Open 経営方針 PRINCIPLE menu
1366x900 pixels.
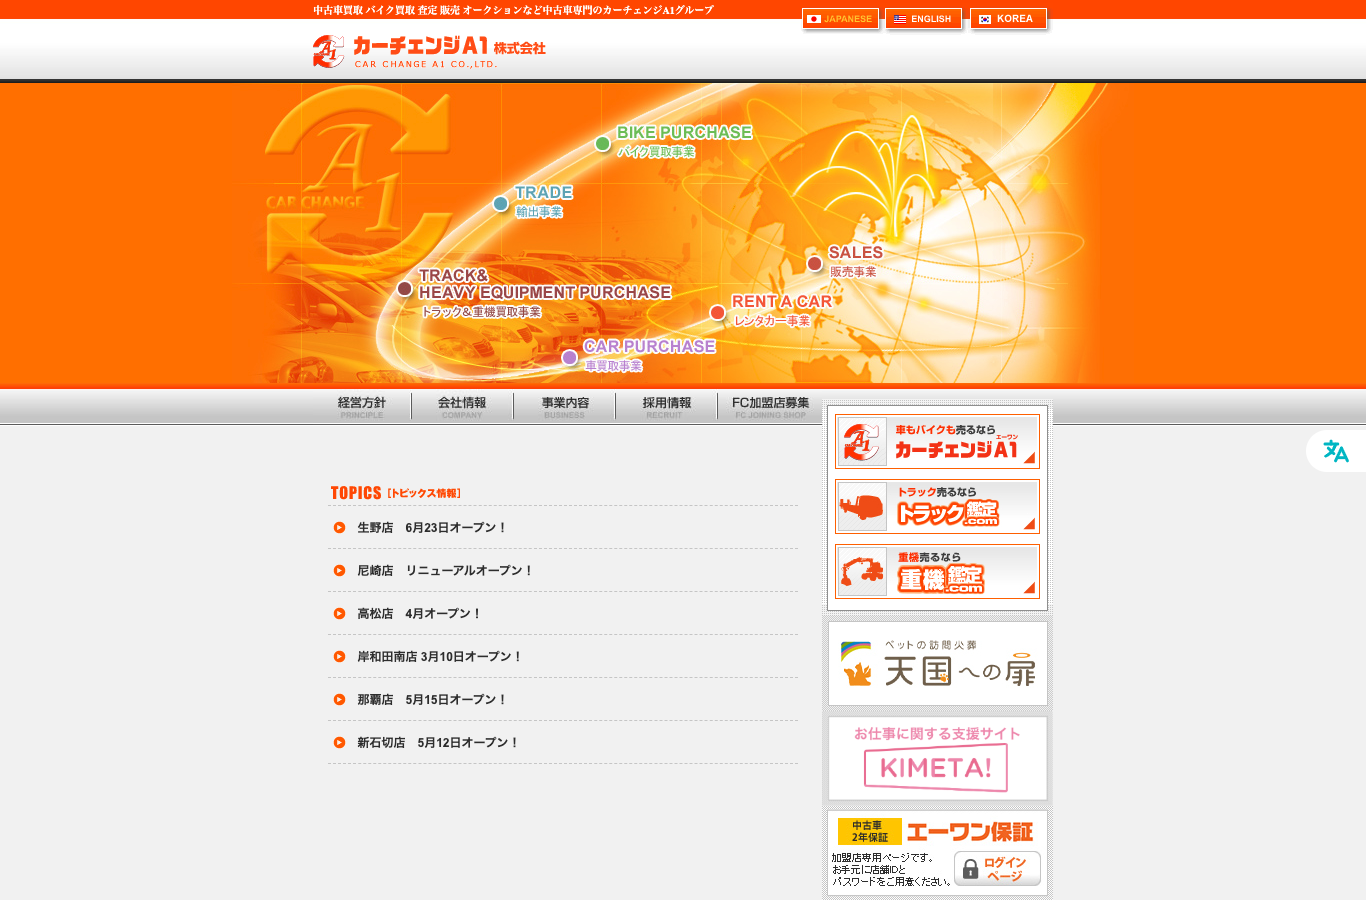[x=362, y=407]
